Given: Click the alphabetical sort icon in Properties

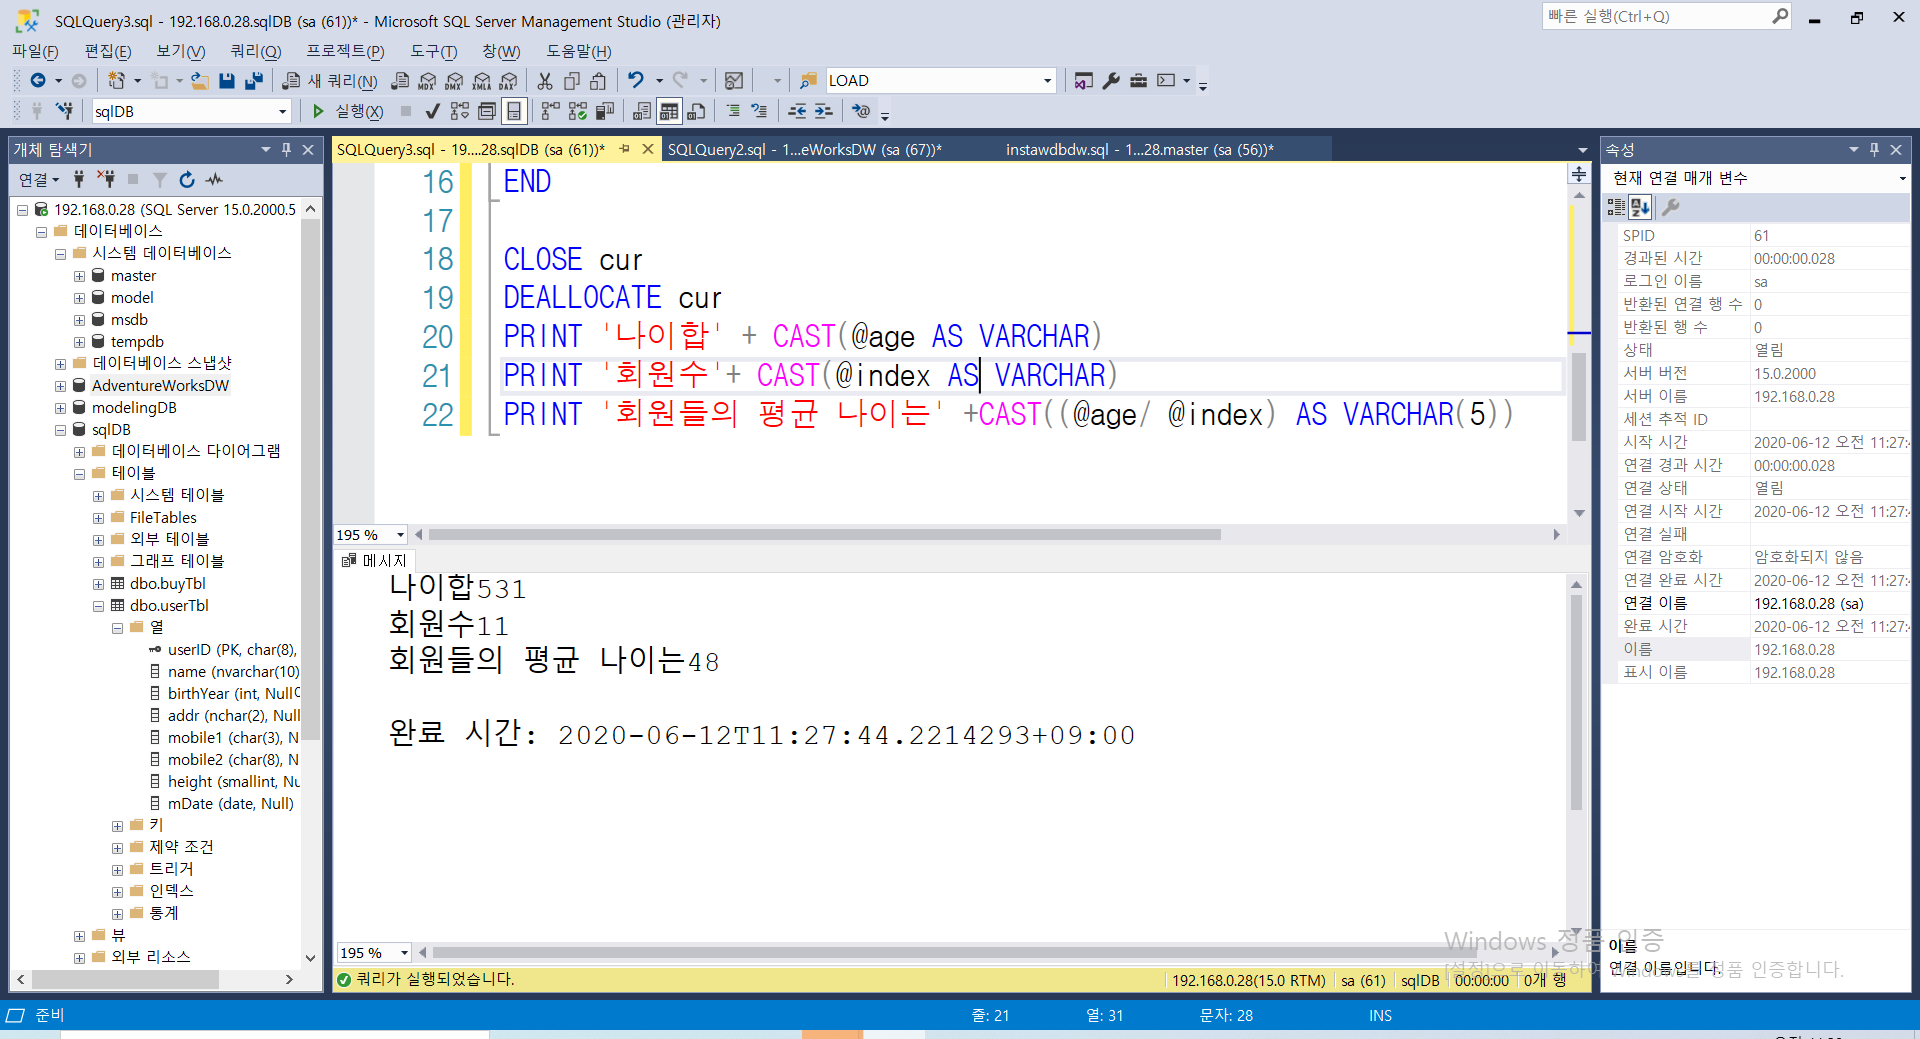Looking at the screenshot, I should coord(1641,207).
